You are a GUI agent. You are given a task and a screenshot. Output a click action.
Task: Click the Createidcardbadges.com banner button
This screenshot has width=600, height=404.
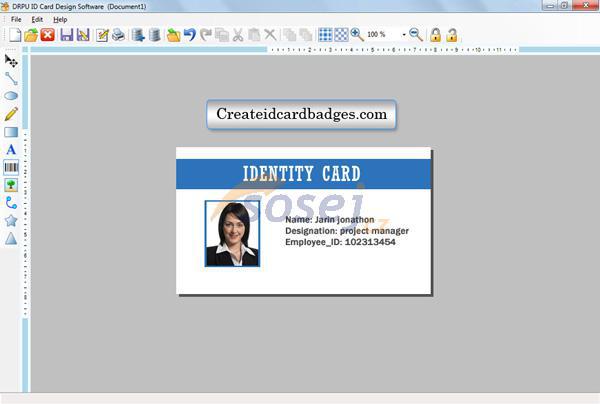click(x=301, y=114)
